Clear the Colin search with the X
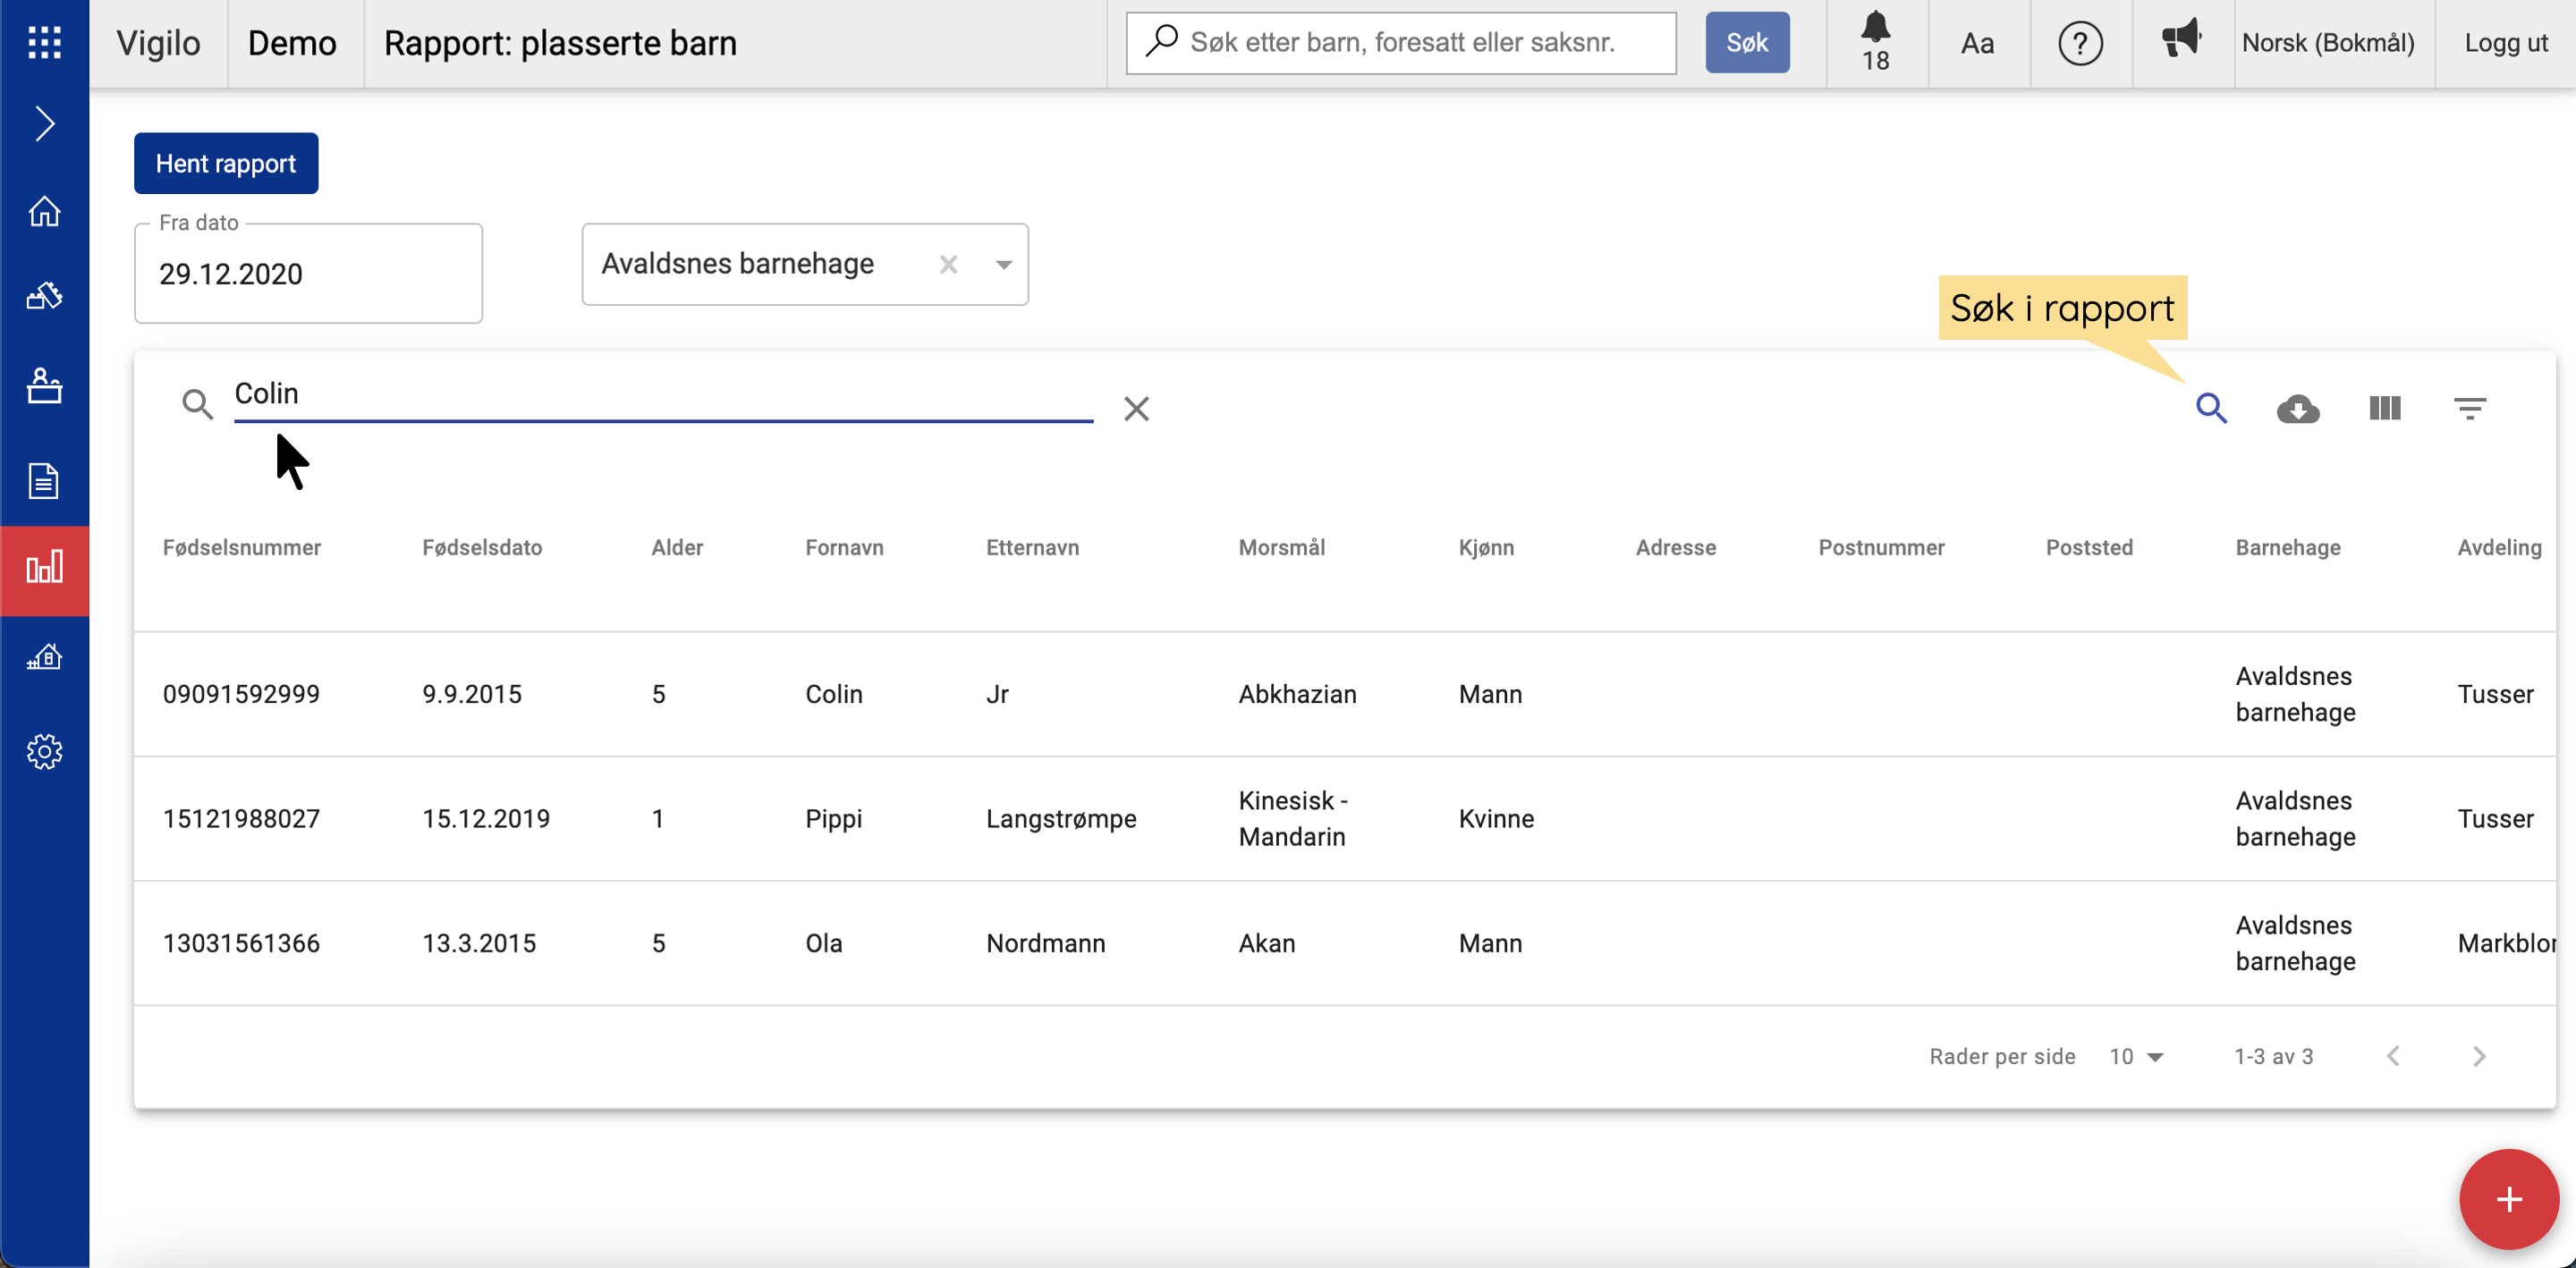 click(1136, 408)
